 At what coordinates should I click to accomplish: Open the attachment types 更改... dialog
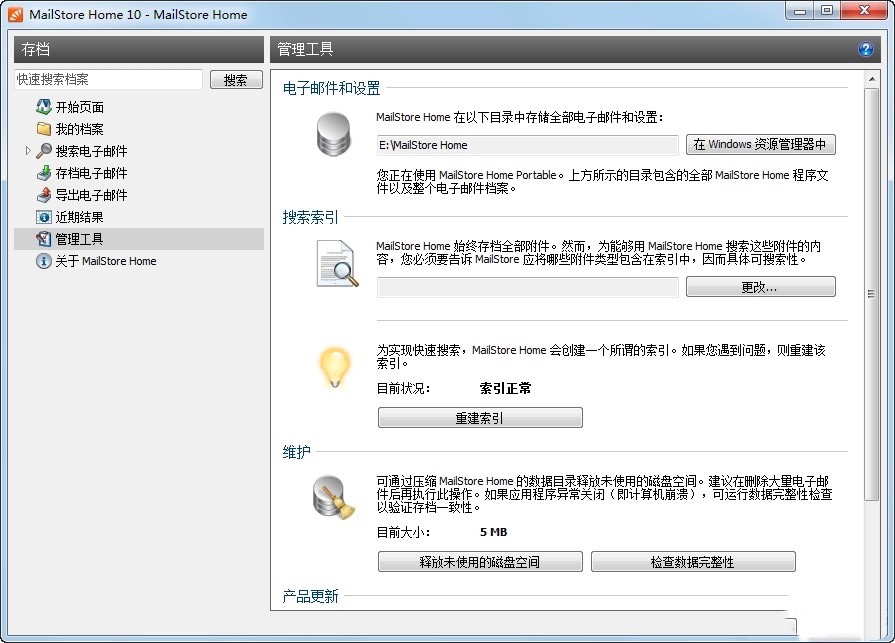coord(760,287)
